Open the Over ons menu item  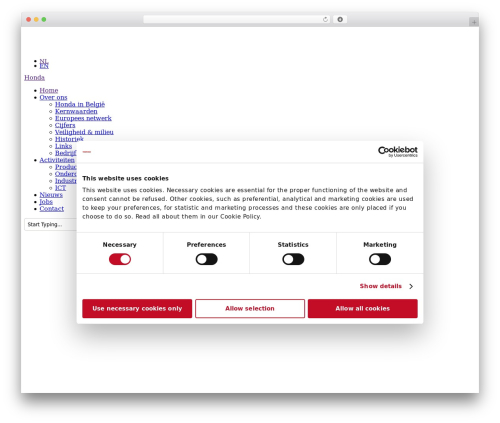click(x=53, y=97)
